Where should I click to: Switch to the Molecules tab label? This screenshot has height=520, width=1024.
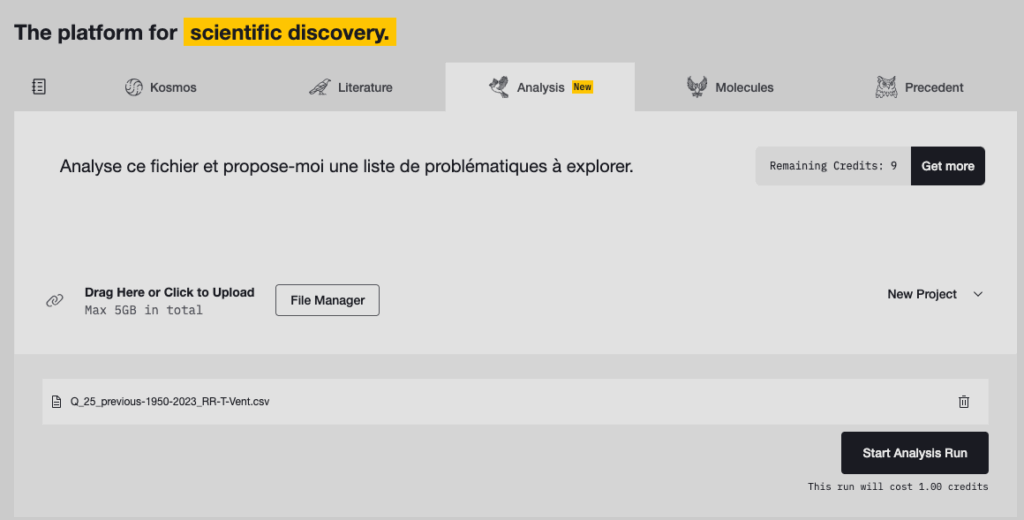click(x=744, y=87)
